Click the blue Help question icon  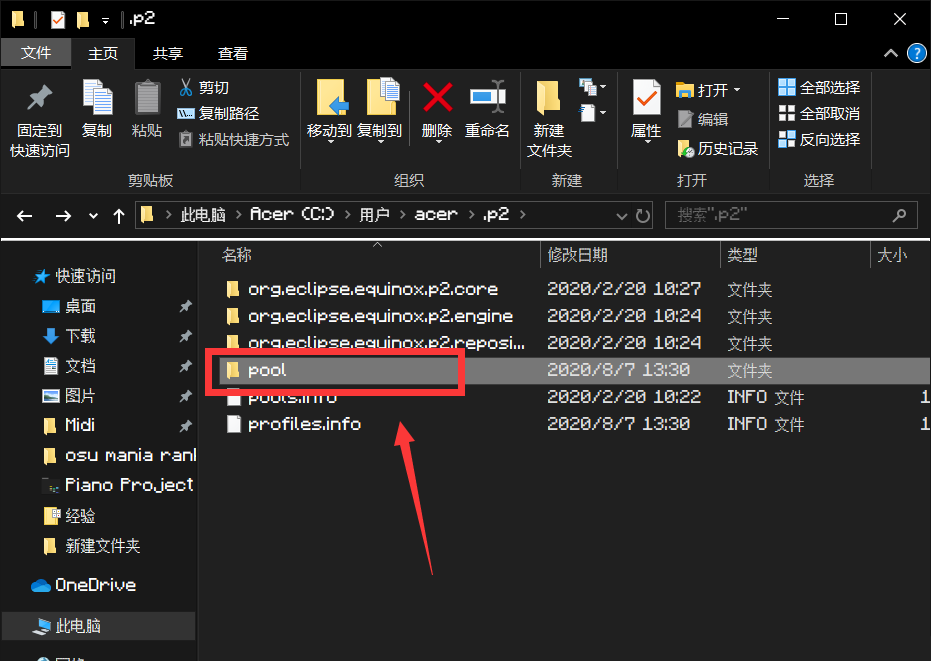tap(917, 53)
